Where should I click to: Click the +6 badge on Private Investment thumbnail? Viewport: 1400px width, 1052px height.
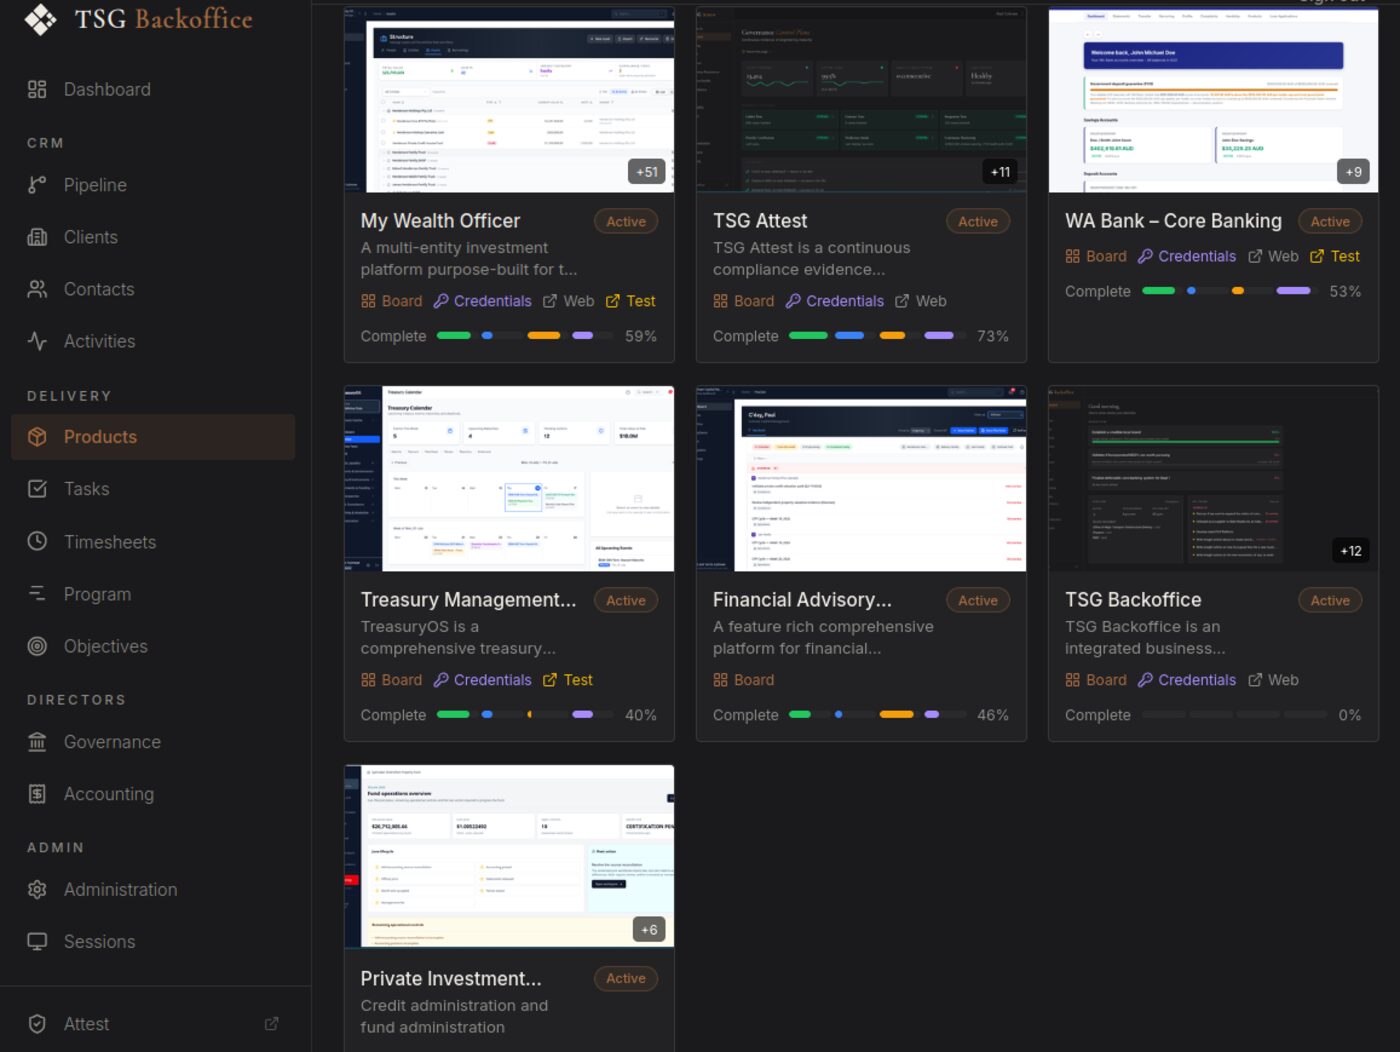(x=649, y=930)
